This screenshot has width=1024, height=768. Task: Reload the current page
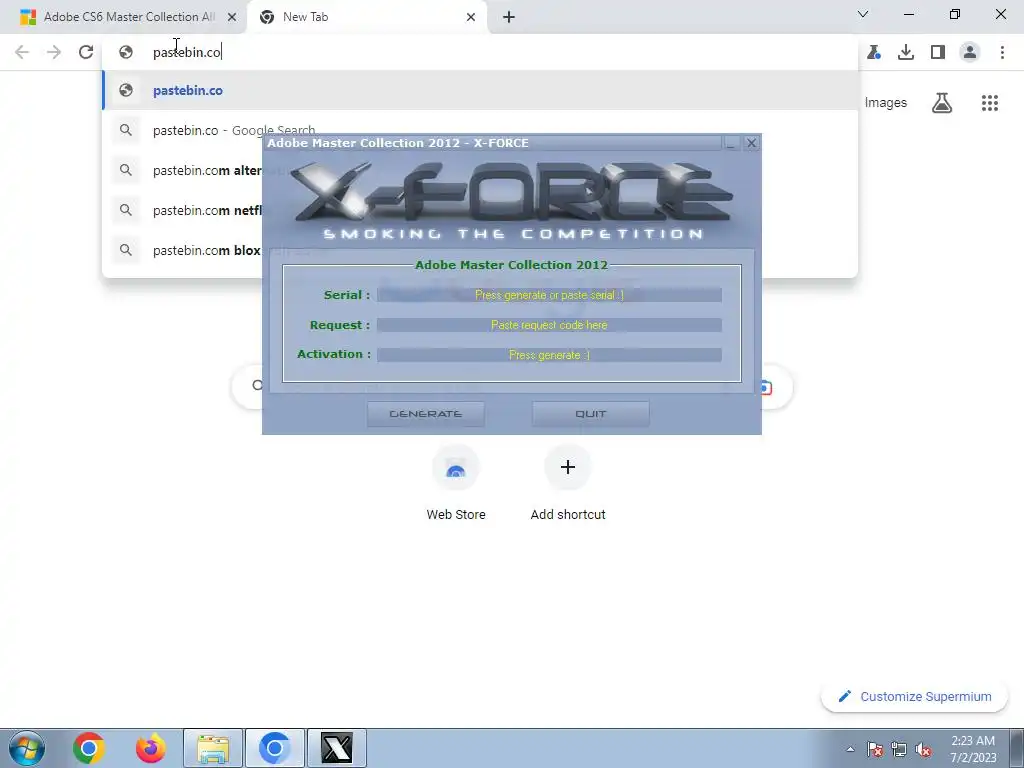pos(86,52)
